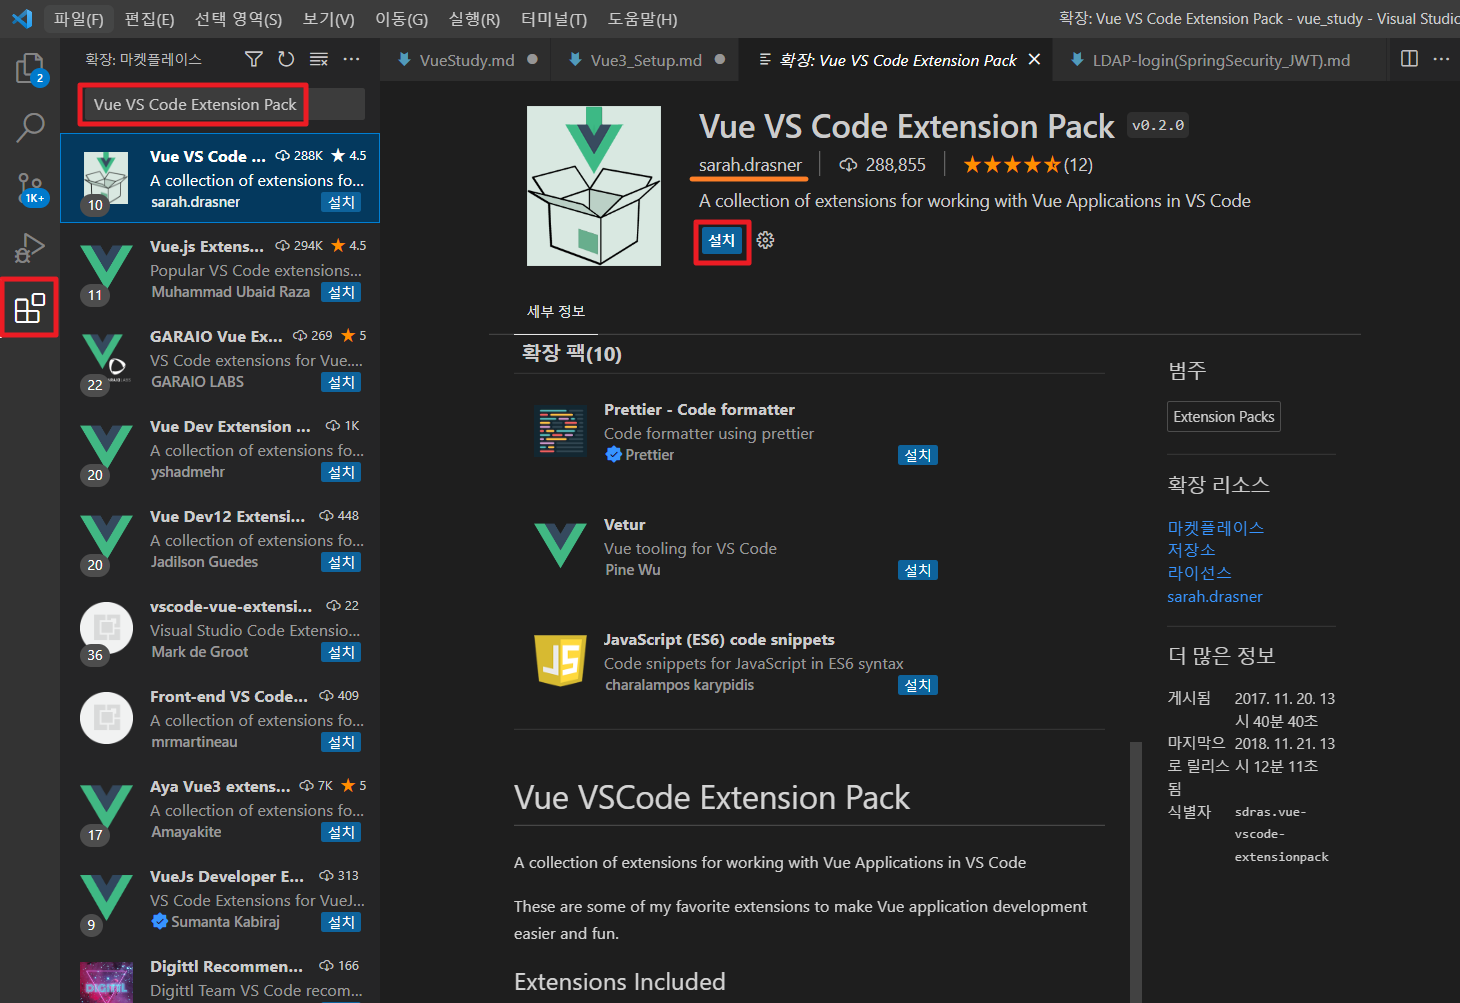Open the Search view in activity bar
The height and width of the screenshot is (1003, 1460).
point(30,127)
